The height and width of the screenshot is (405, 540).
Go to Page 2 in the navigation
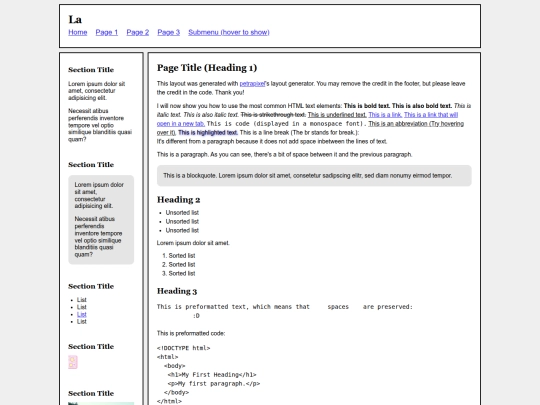point(138,32)
